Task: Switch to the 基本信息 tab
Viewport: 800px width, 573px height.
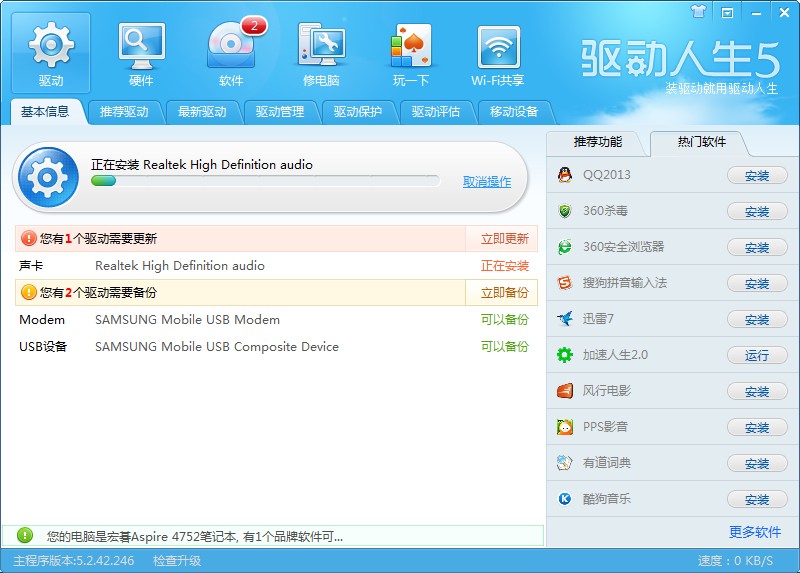Action: click(45, 112)
